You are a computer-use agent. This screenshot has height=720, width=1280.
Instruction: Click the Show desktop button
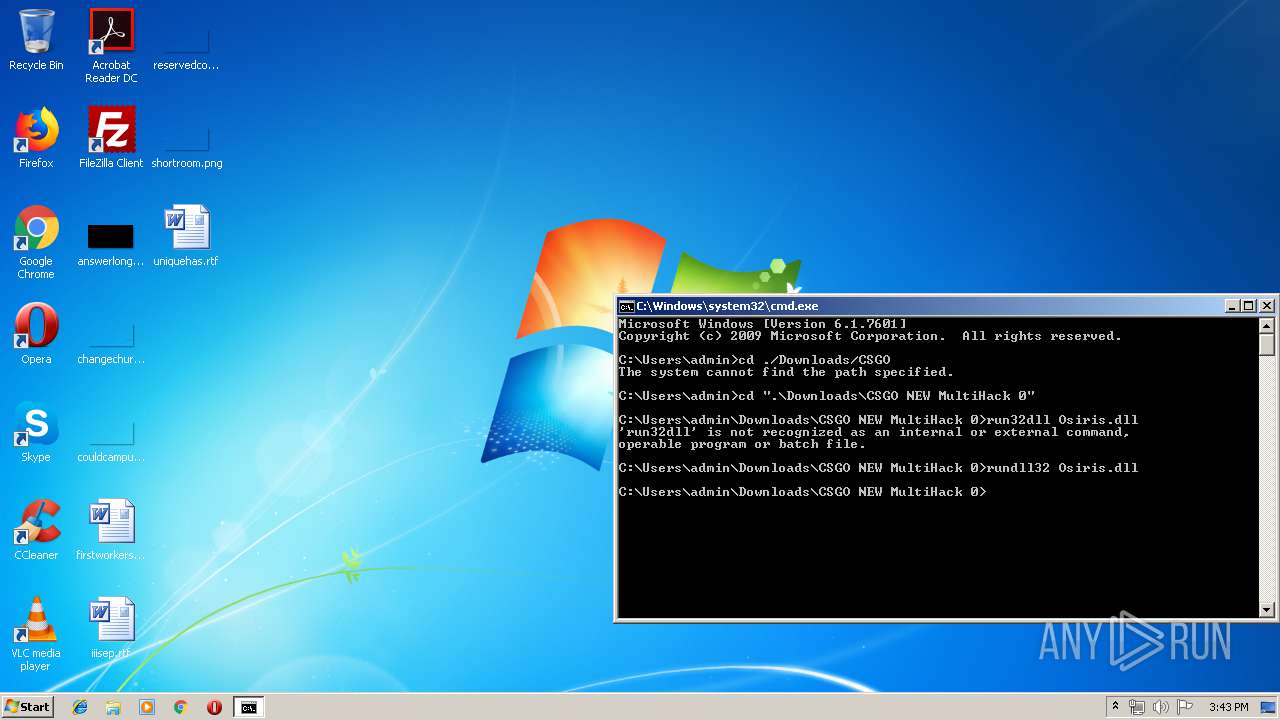click(1268, 707)
